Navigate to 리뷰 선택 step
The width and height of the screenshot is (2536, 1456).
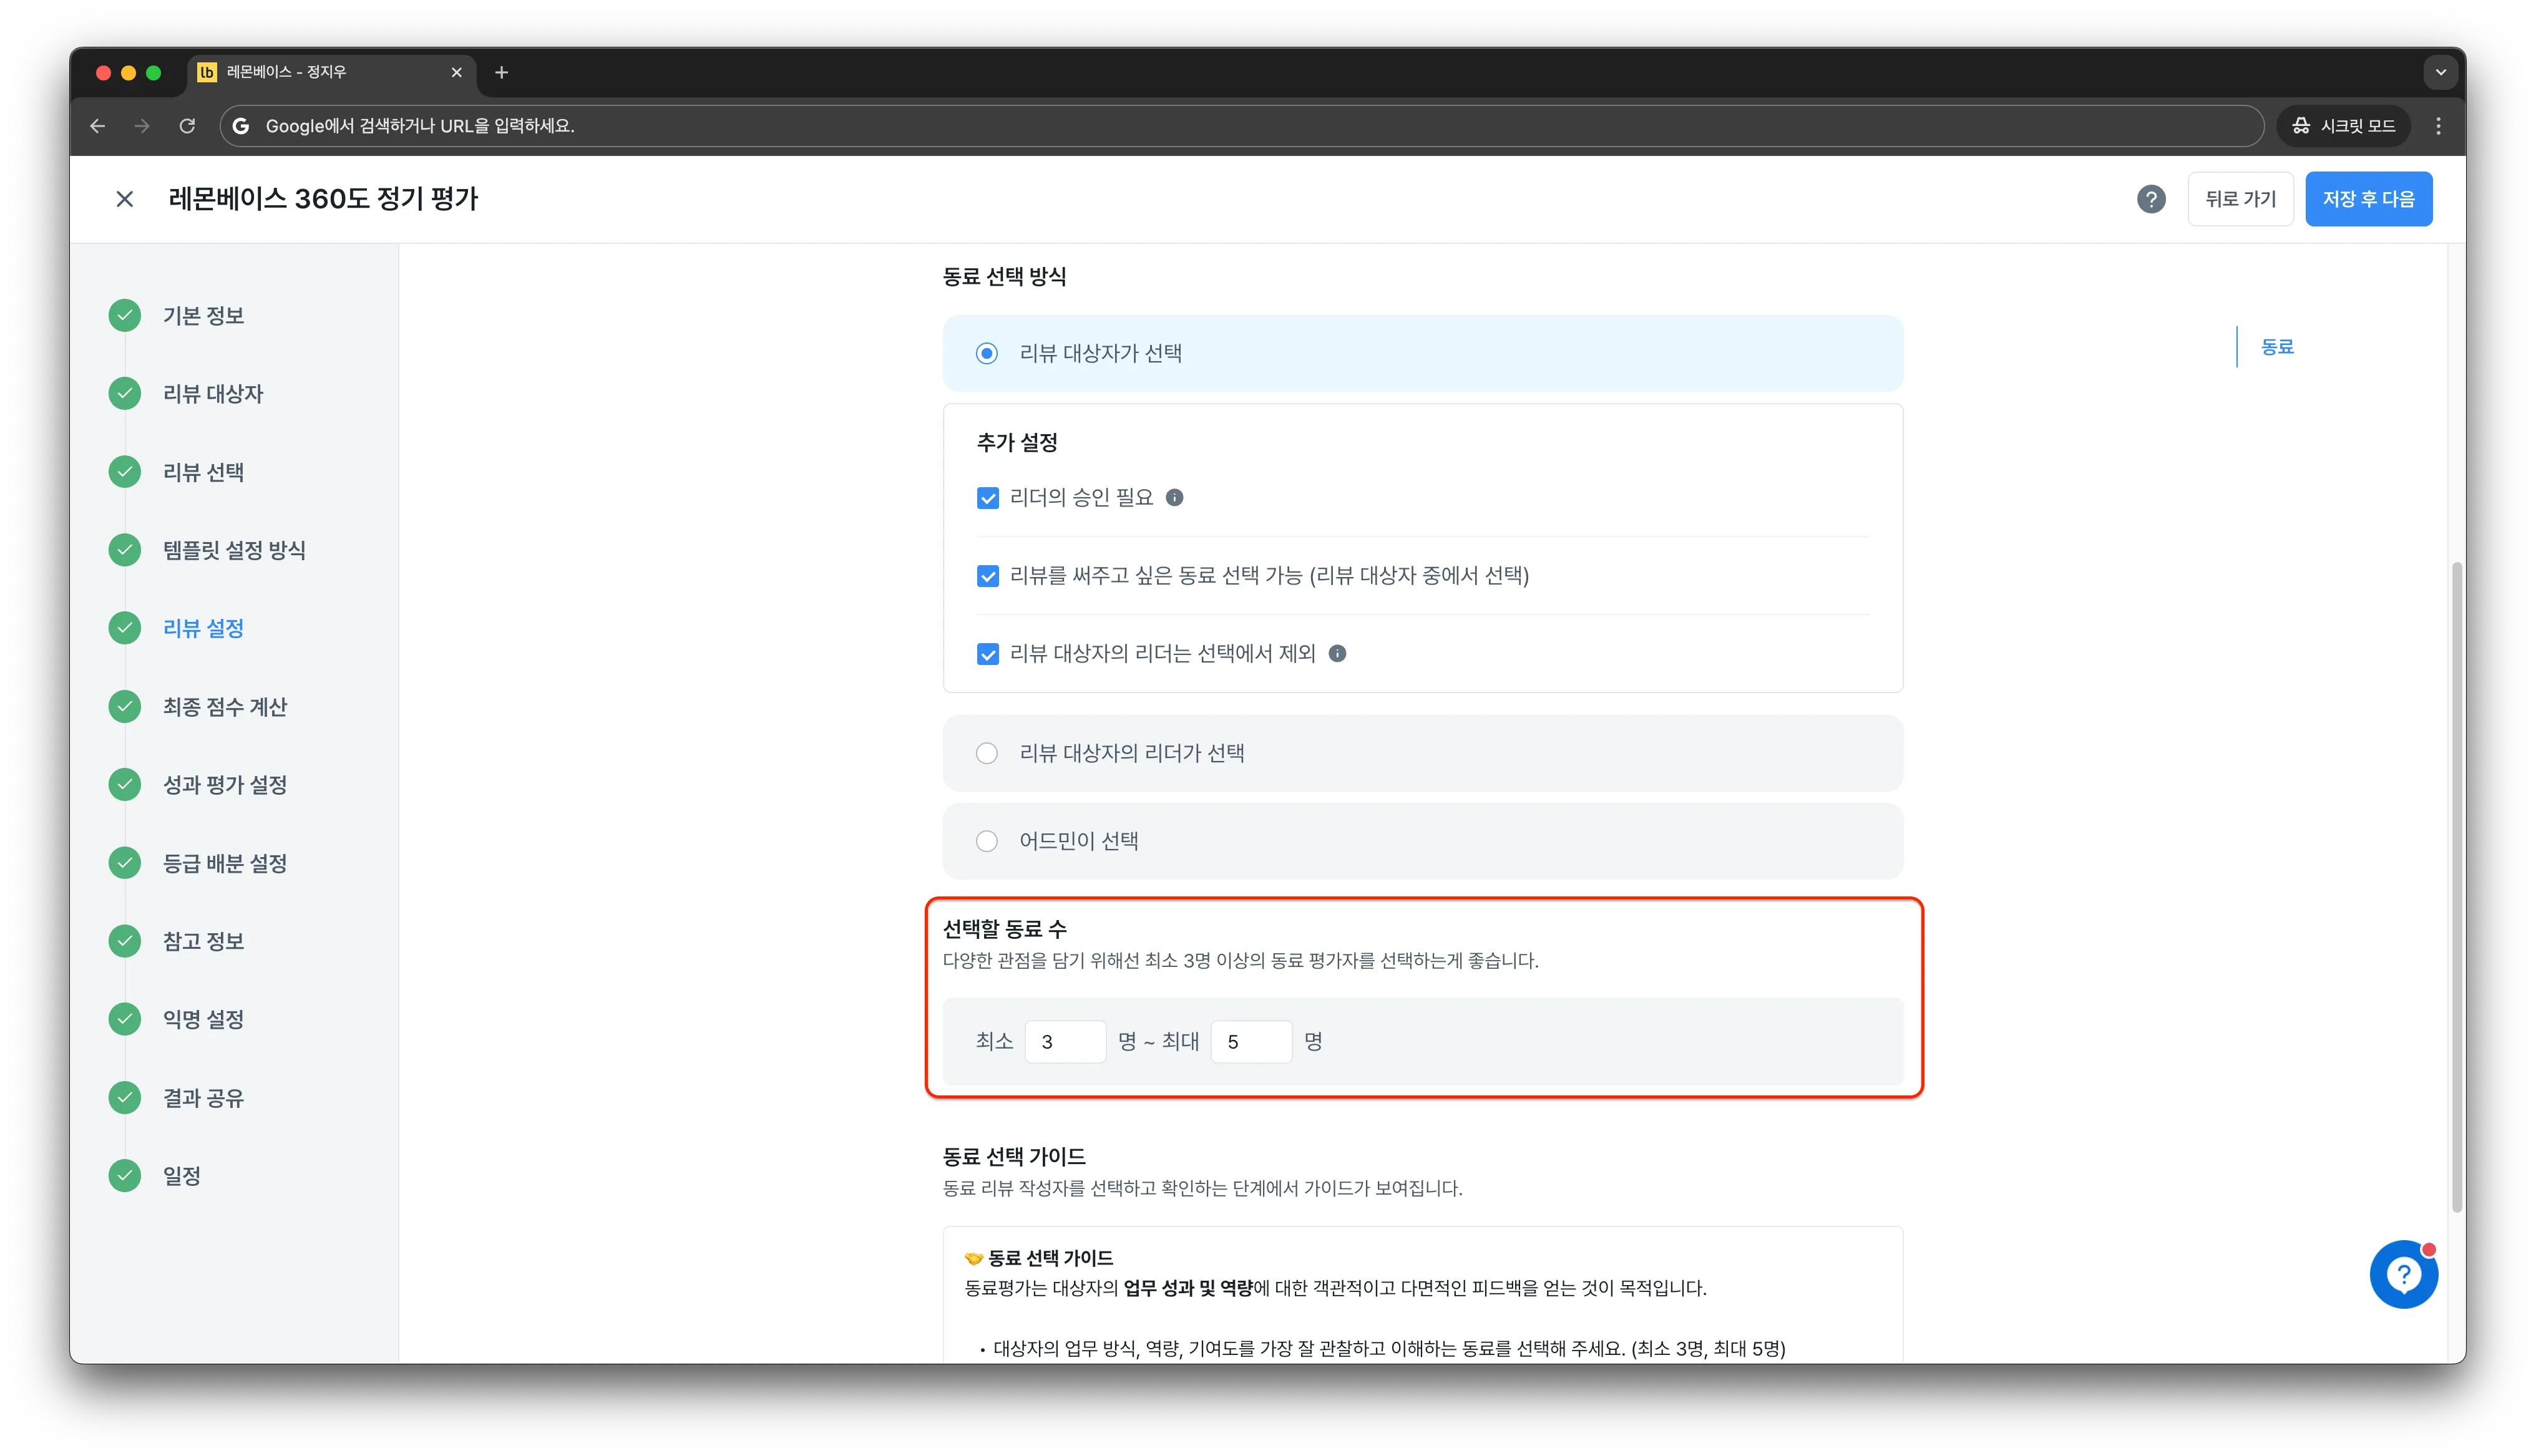tap(203, 472)
